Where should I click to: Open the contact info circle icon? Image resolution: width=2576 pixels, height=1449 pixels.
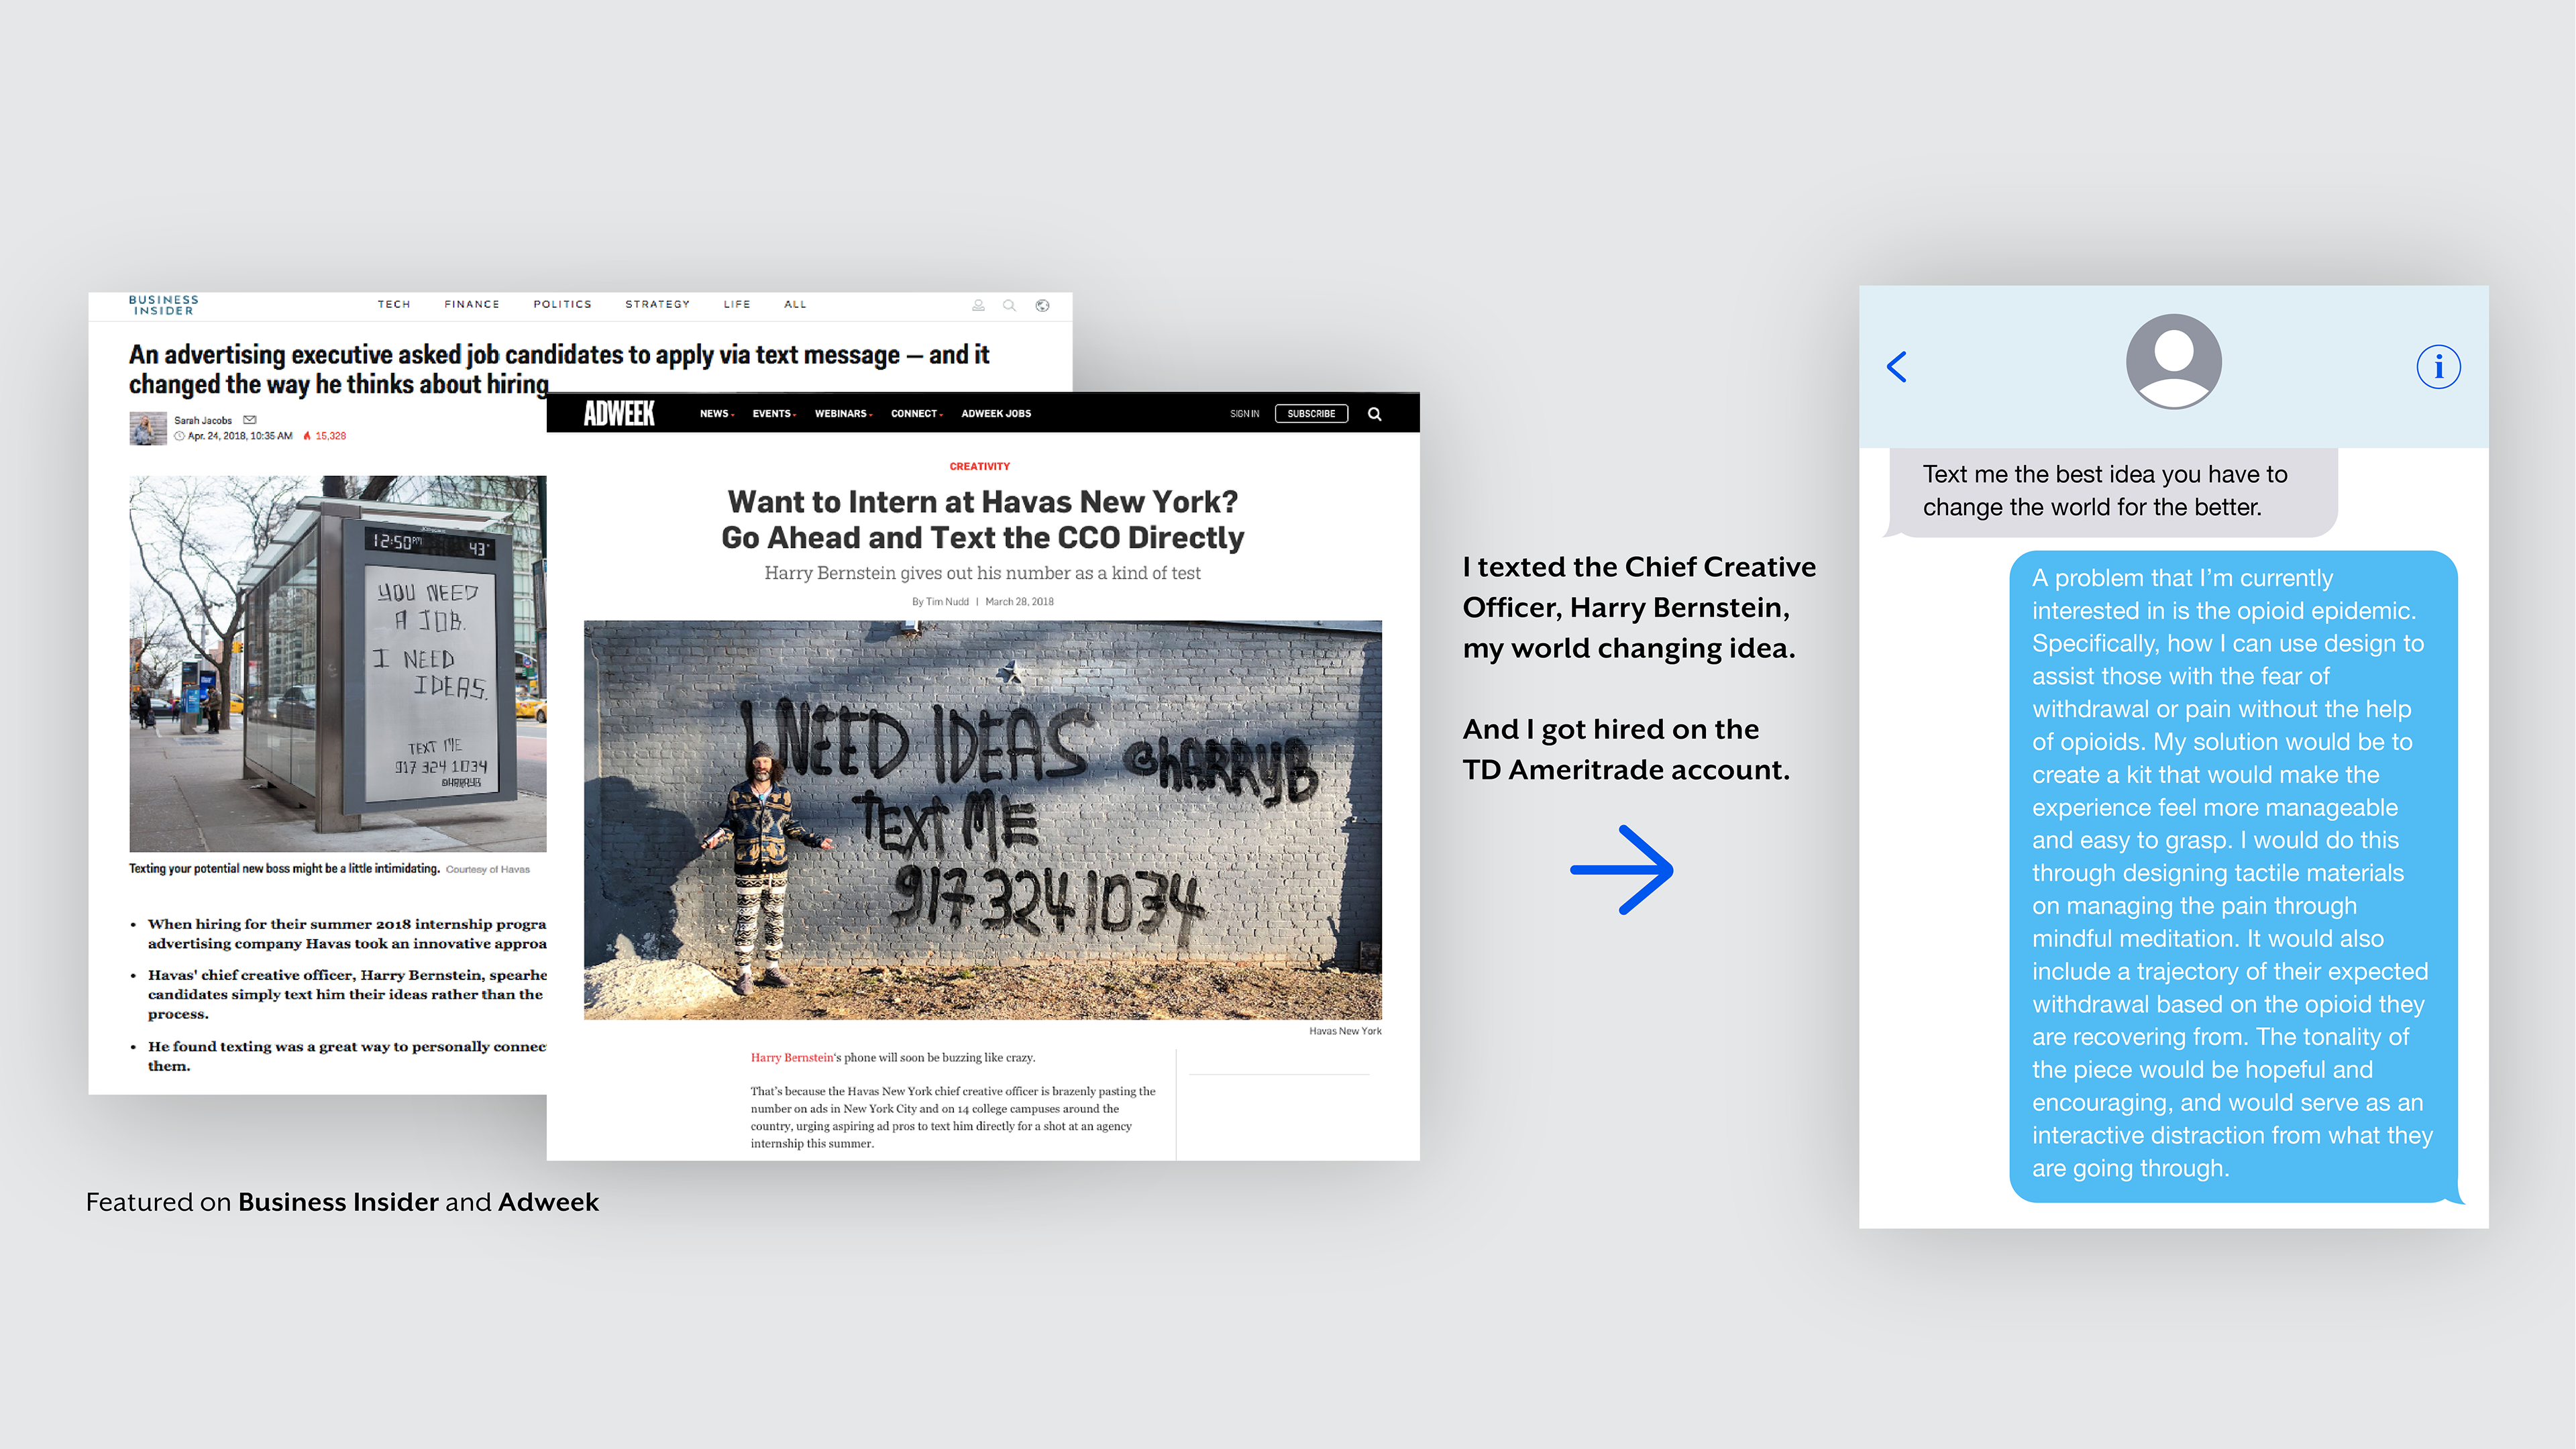[x=2438, y=367]
